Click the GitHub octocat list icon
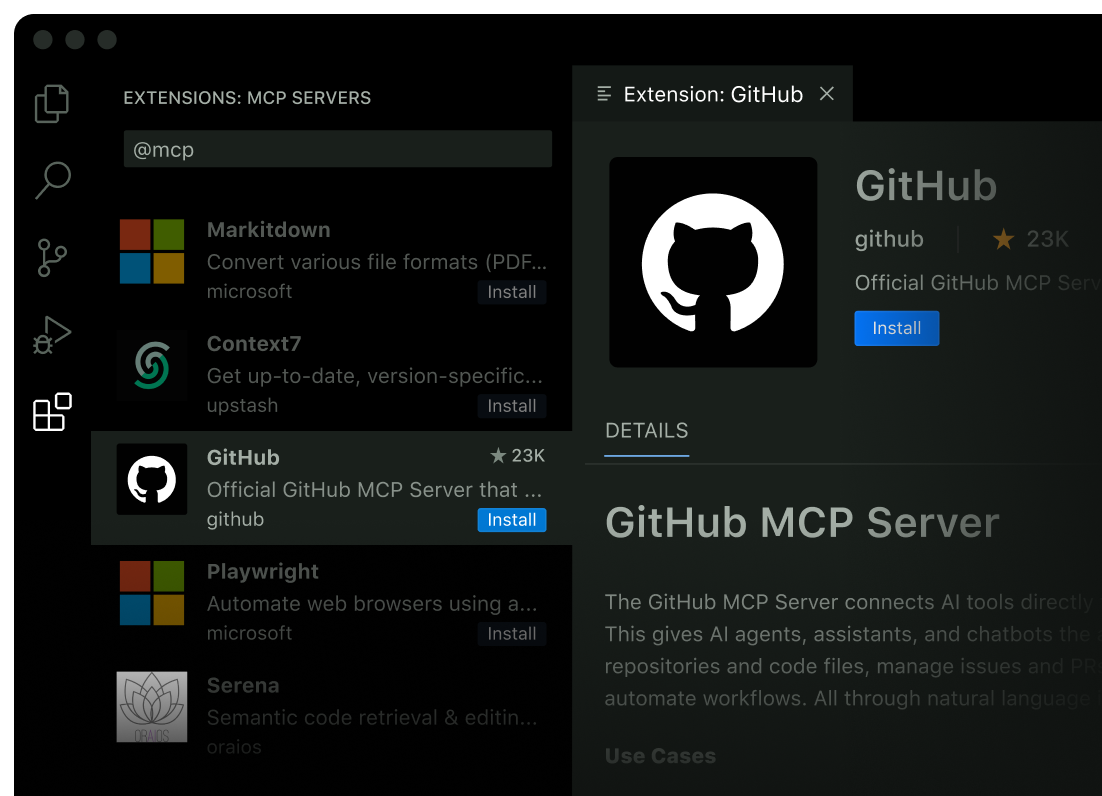Image resolution: width=1102 pixels, height=796 pixels. click(152, 479)
